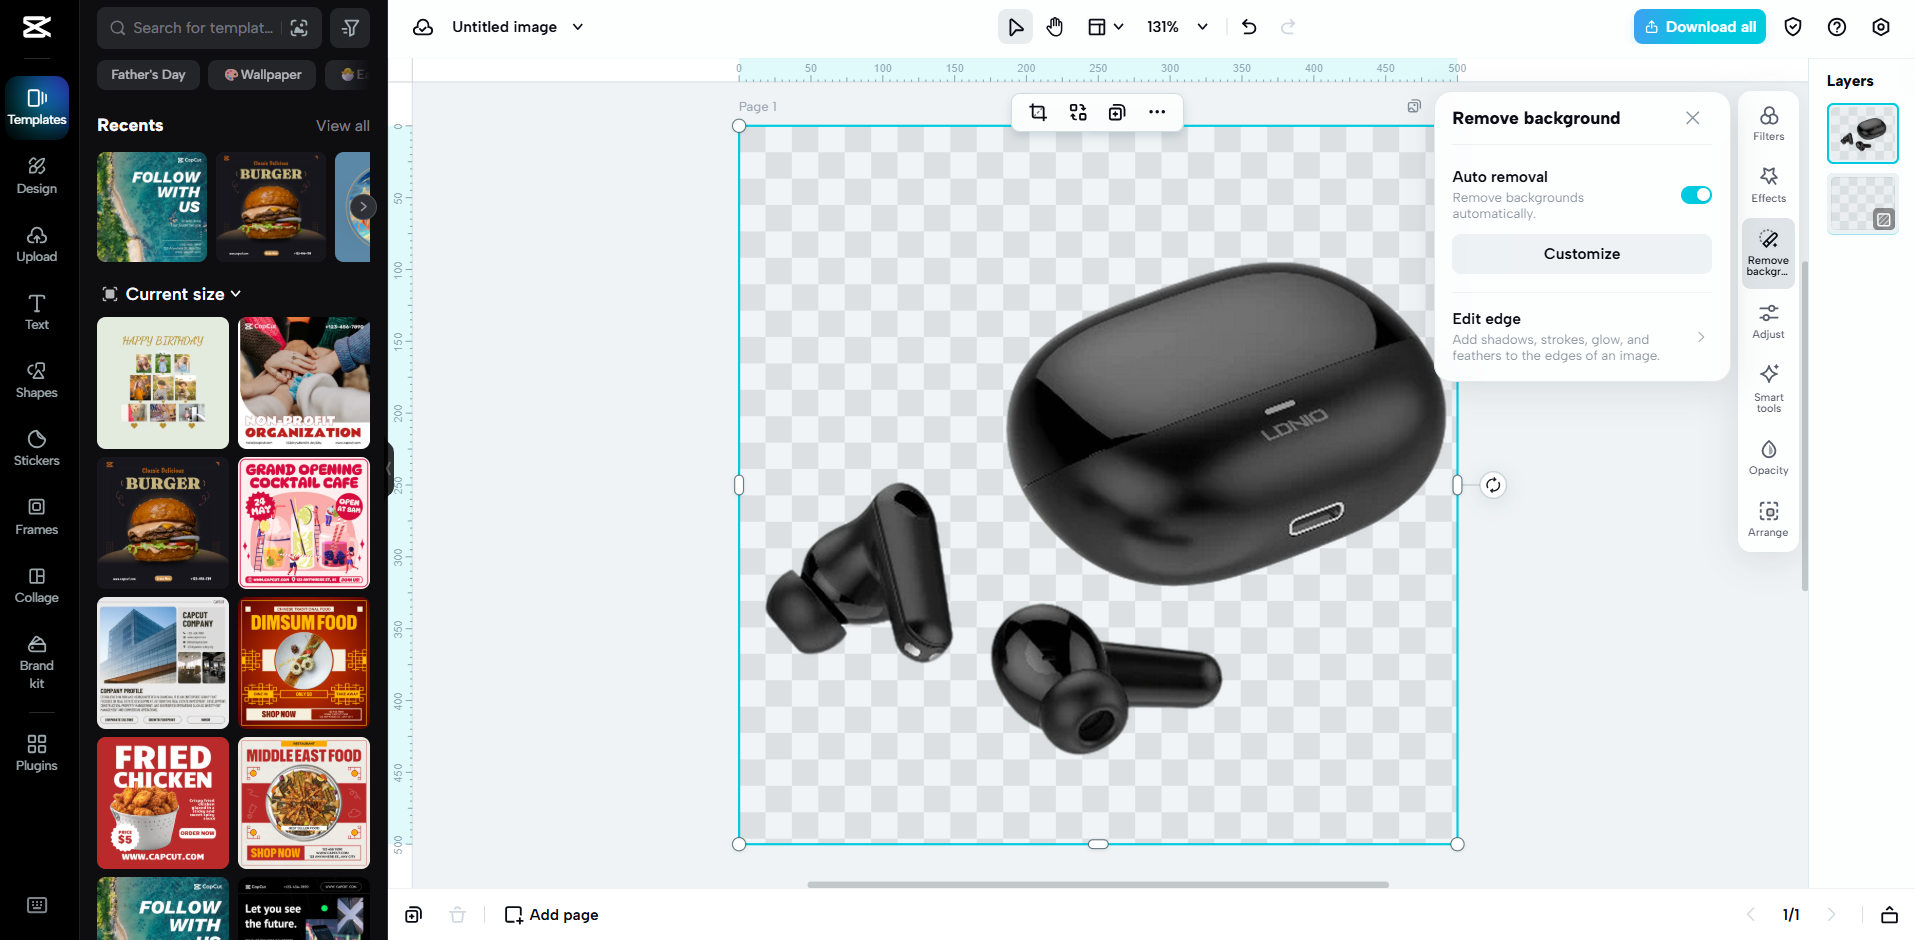
Task: Open the Follow With Us recent template
Action: click(152, 207)
